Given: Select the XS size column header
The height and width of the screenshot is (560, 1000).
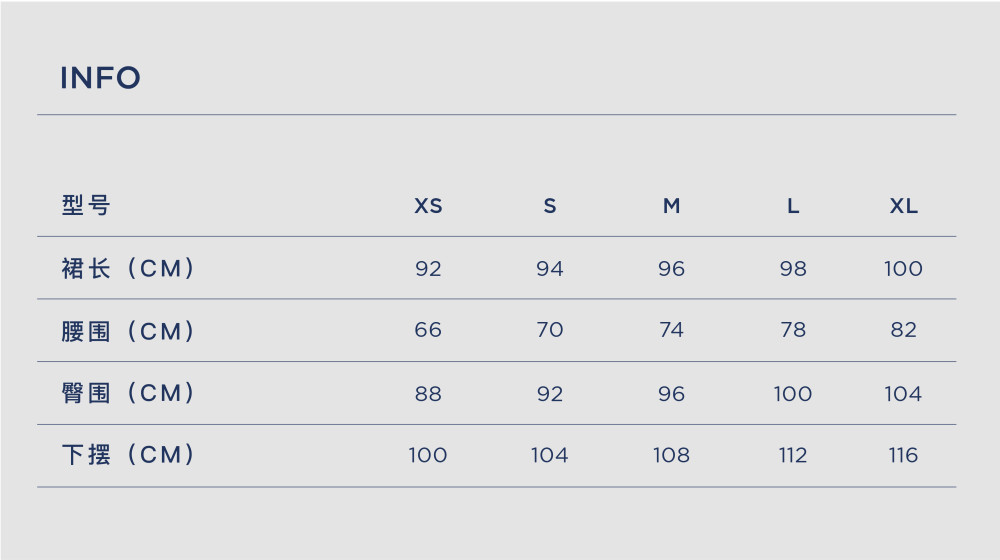Looking at the screenshot, I should (x=428, y=206).
